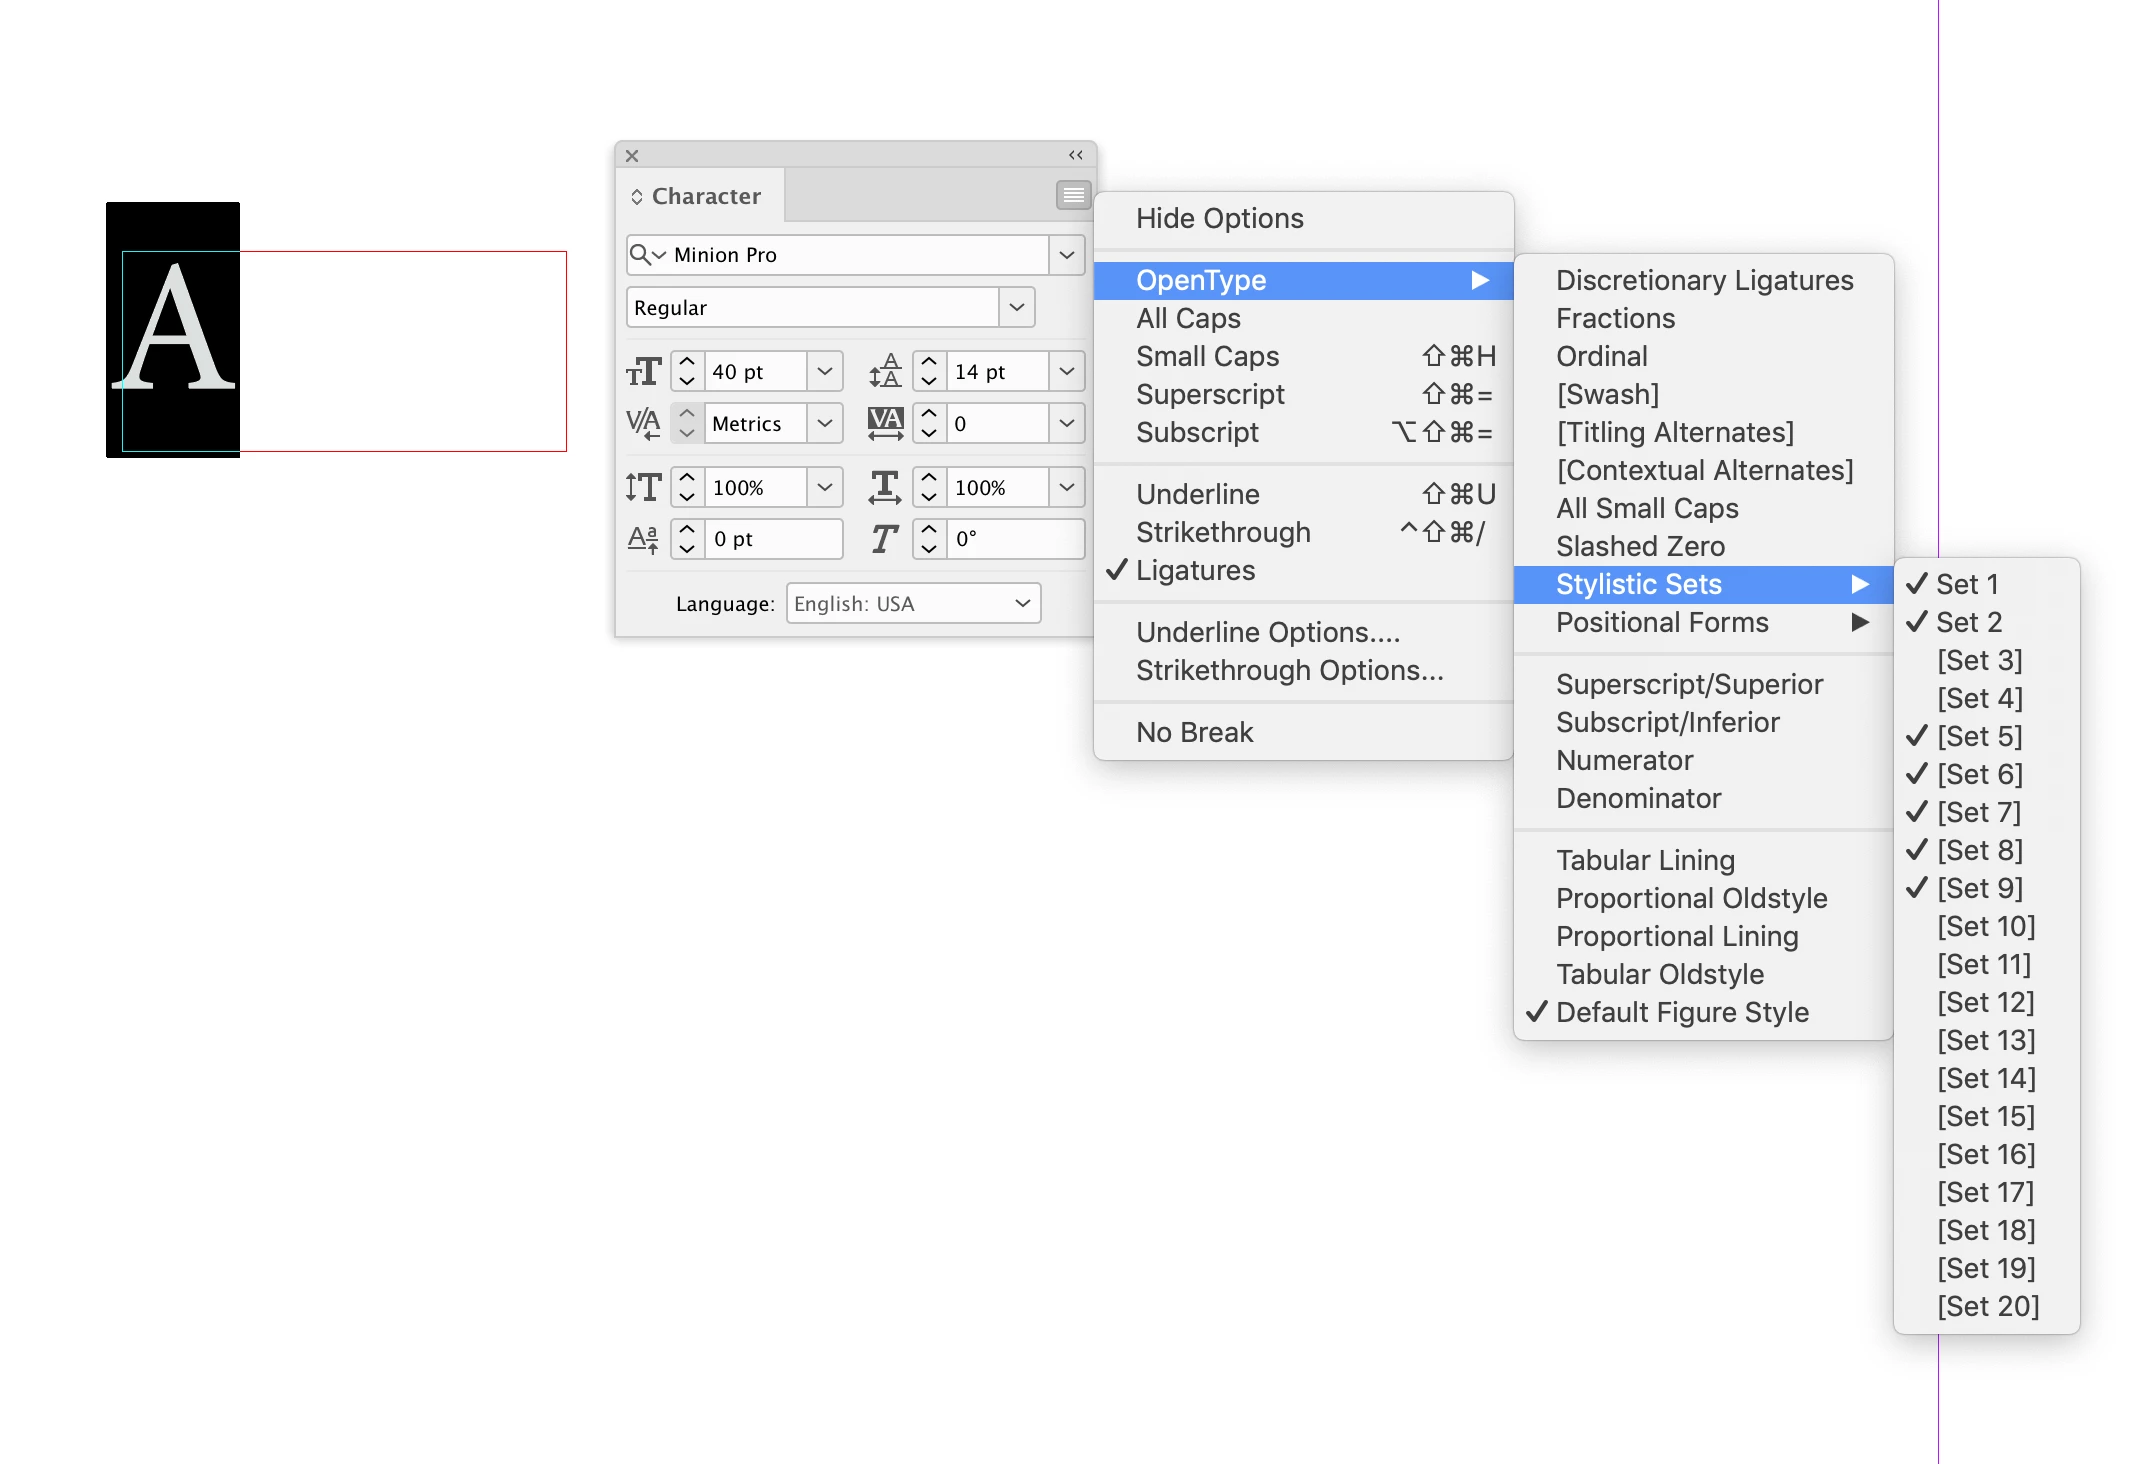2156x1464 pixels.
Task: Toggle stylistic Set 1 off
Action: pos(1966,584)
